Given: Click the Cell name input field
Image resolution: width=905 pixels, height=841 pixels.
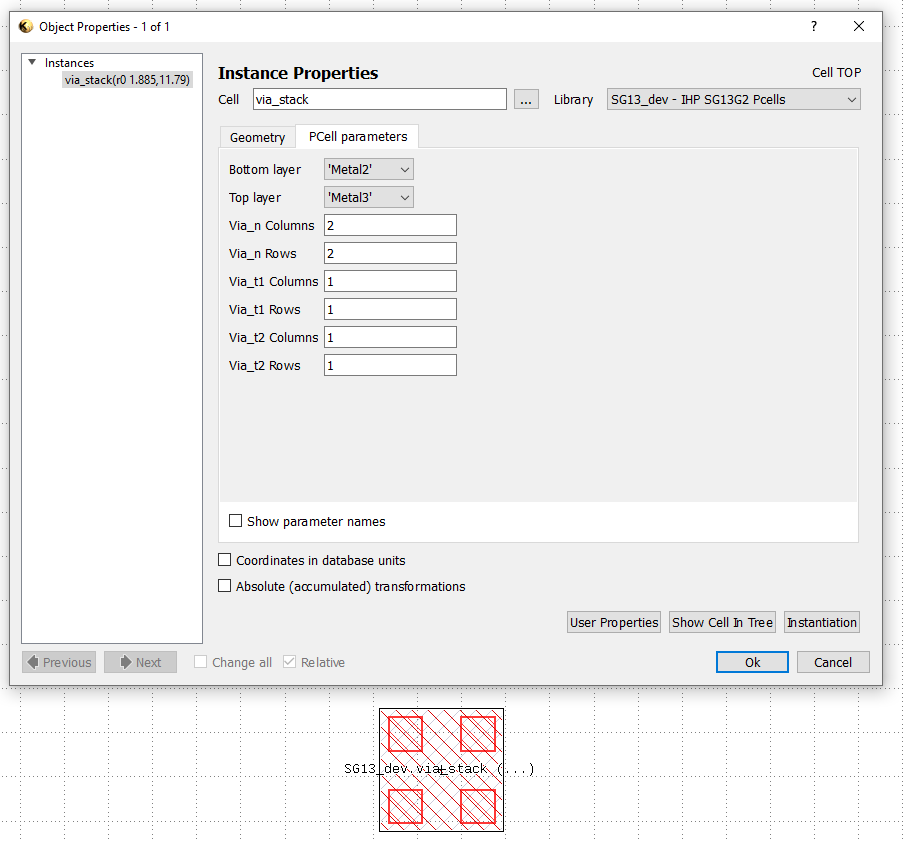Looking at the screenshot, I should point(380,99).
